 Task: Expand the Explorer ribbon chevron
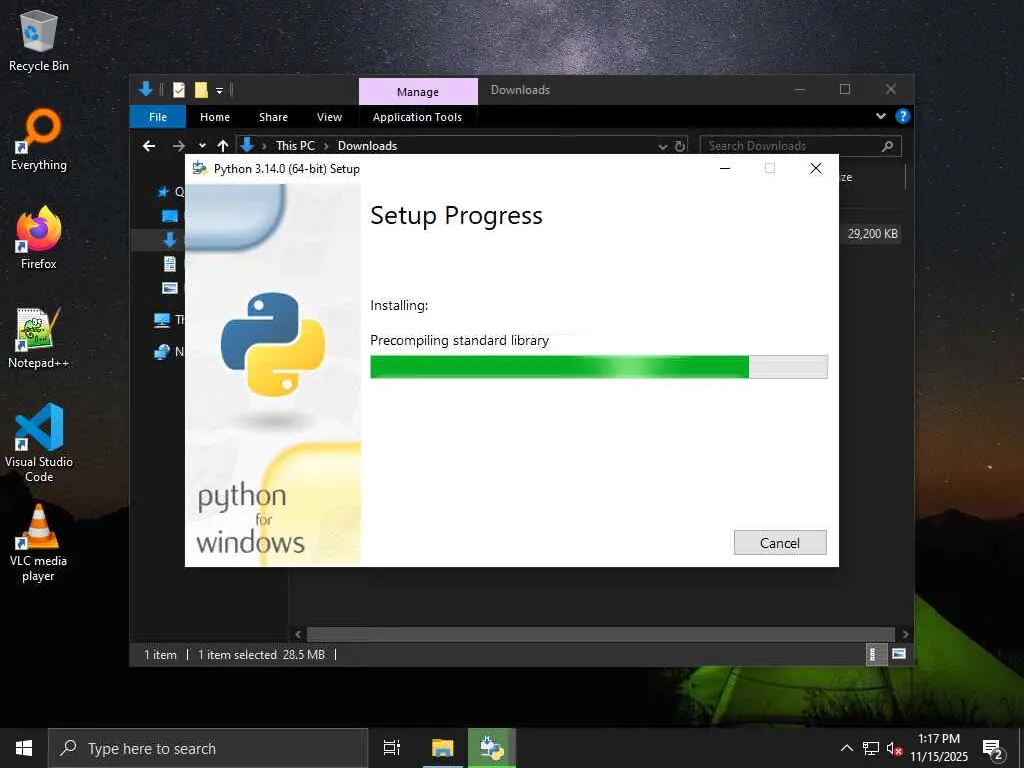[880, 116]
